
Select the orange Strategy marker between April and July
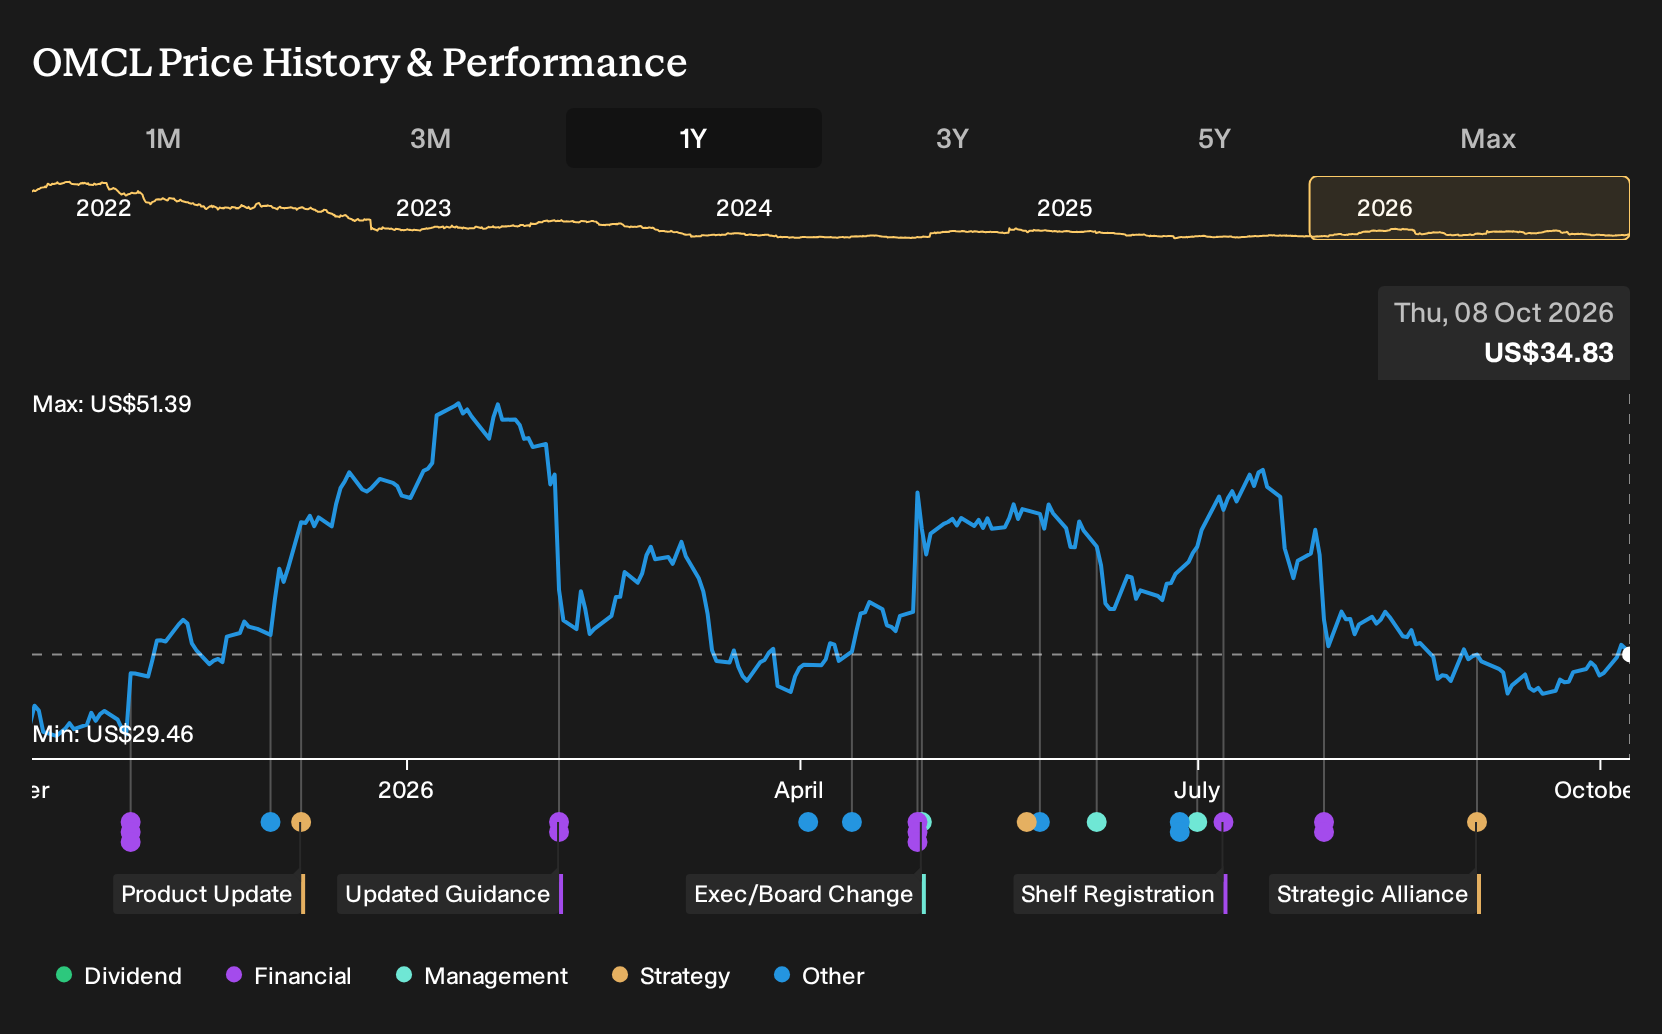coord(1026,822)
